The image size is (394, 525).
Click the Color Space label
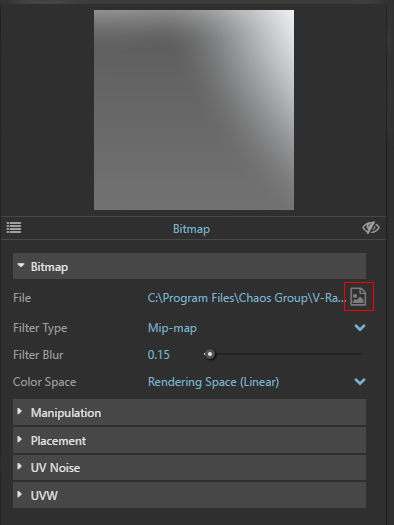45,382
